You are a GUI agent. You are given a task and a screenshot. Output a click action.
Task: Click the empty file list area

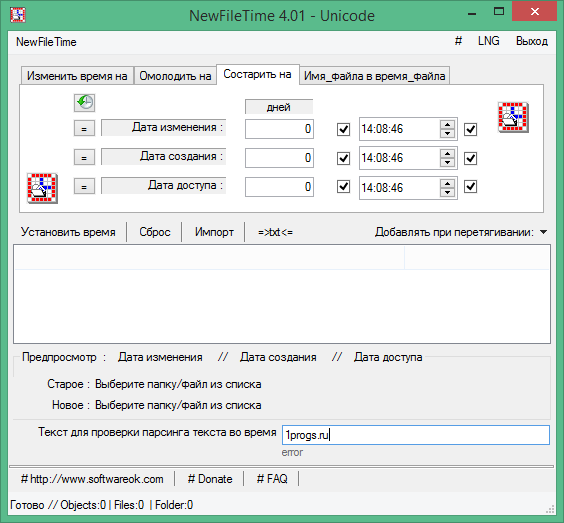282,306
